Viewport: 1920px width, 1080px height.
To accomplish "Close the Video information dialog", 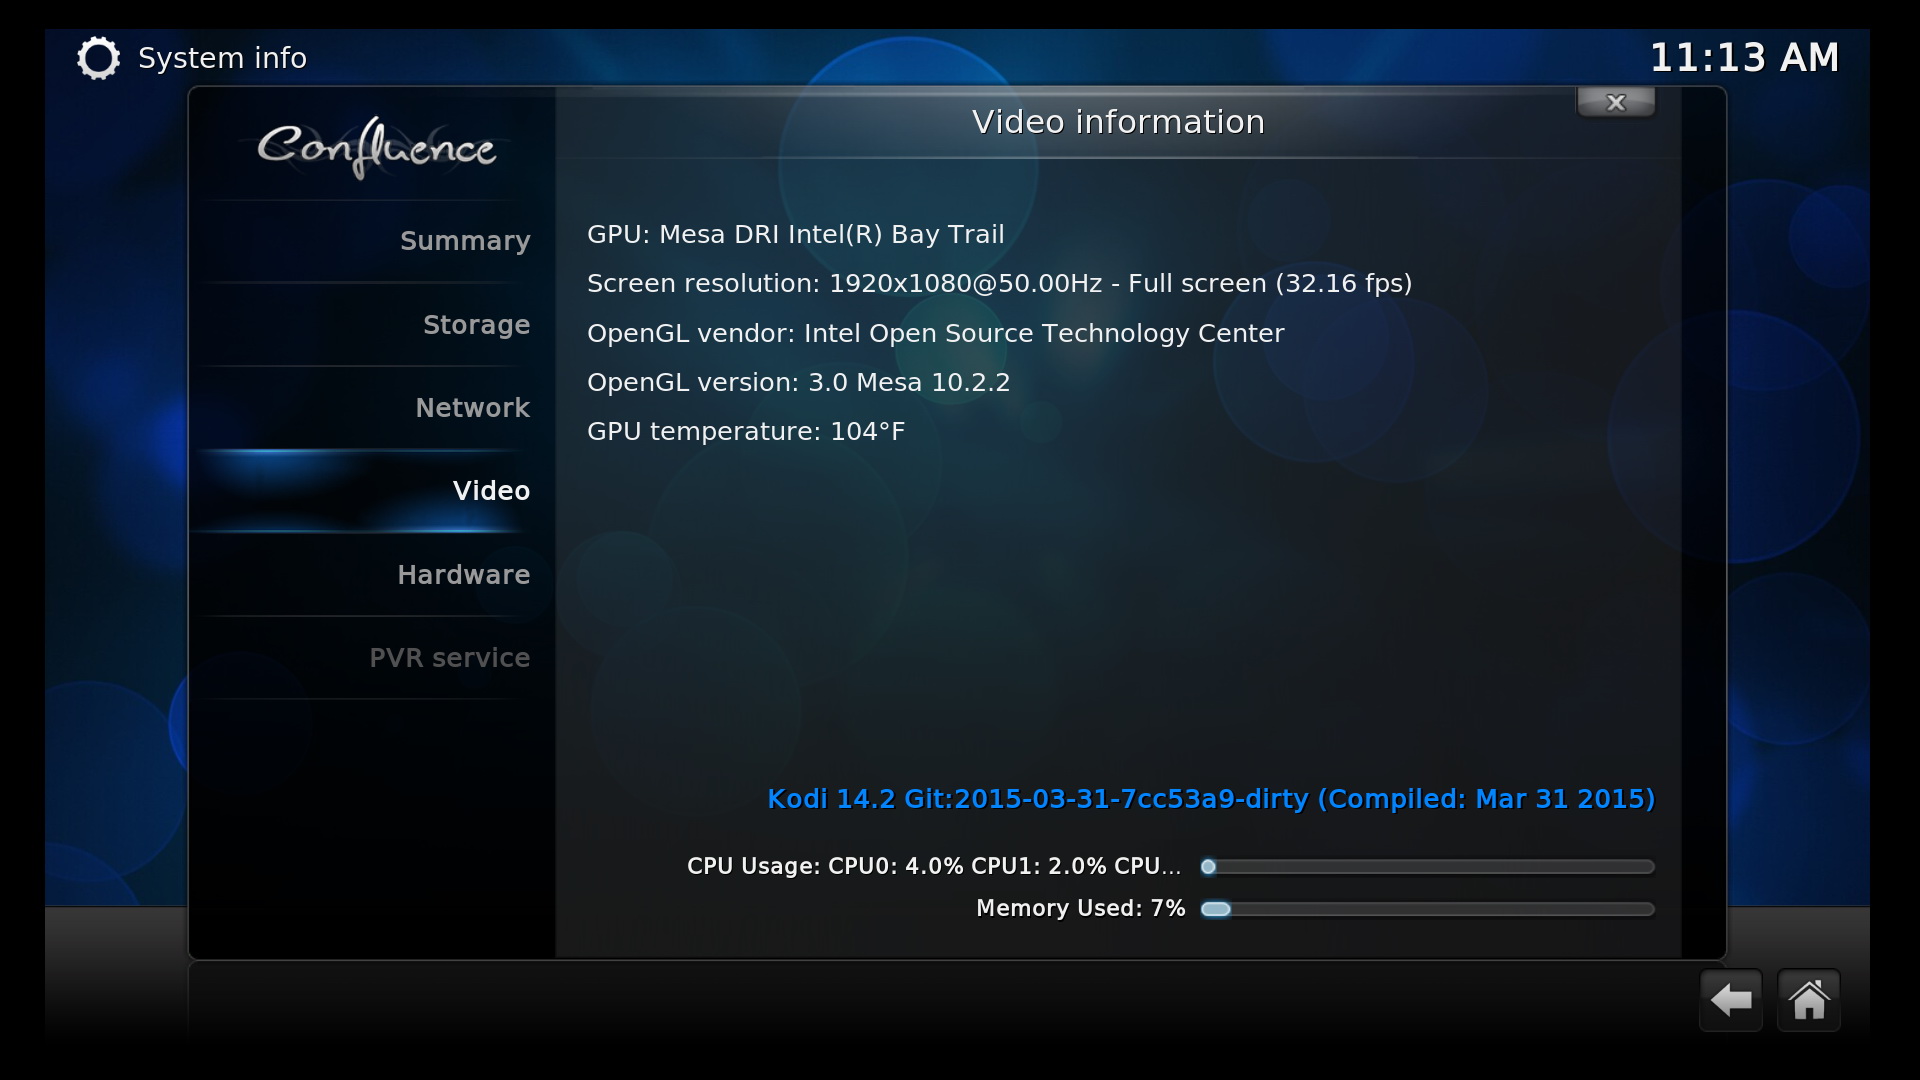I will 1616,102.
